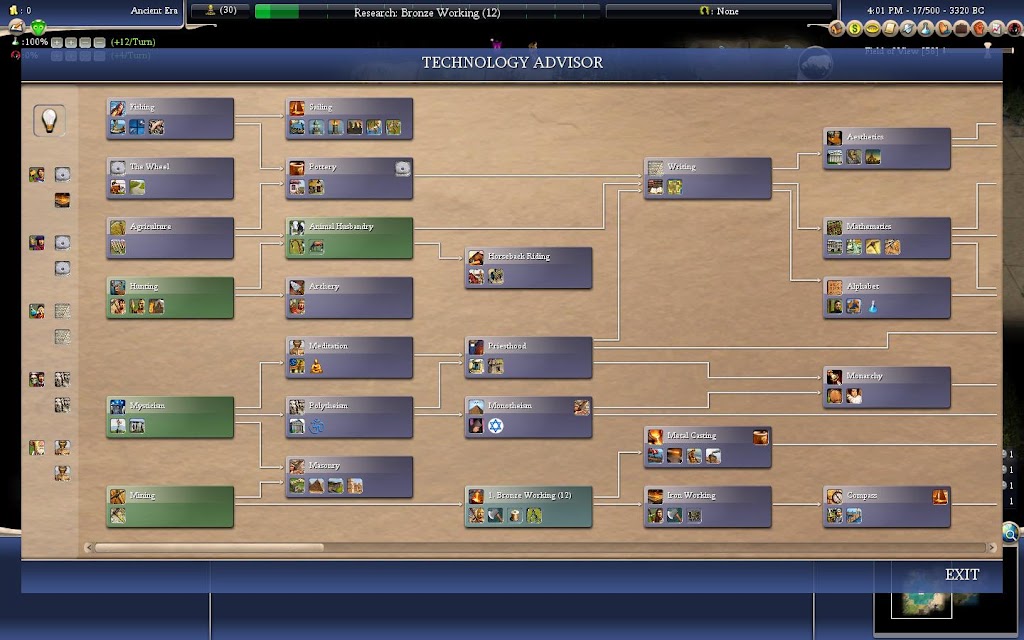Open the Corporation Advisor briefcase icon
Screen dimensions: 1024x640
click(961, 28)
